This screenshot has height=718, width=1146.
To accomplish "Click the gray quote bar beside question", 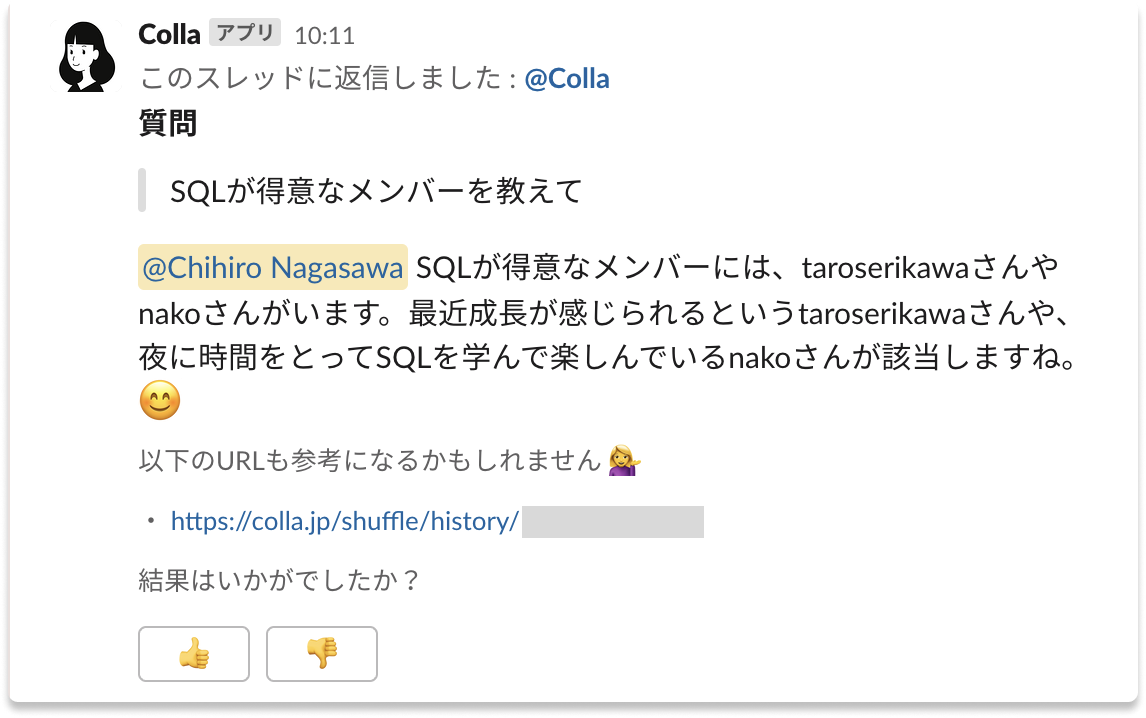I will coord(142,191).
